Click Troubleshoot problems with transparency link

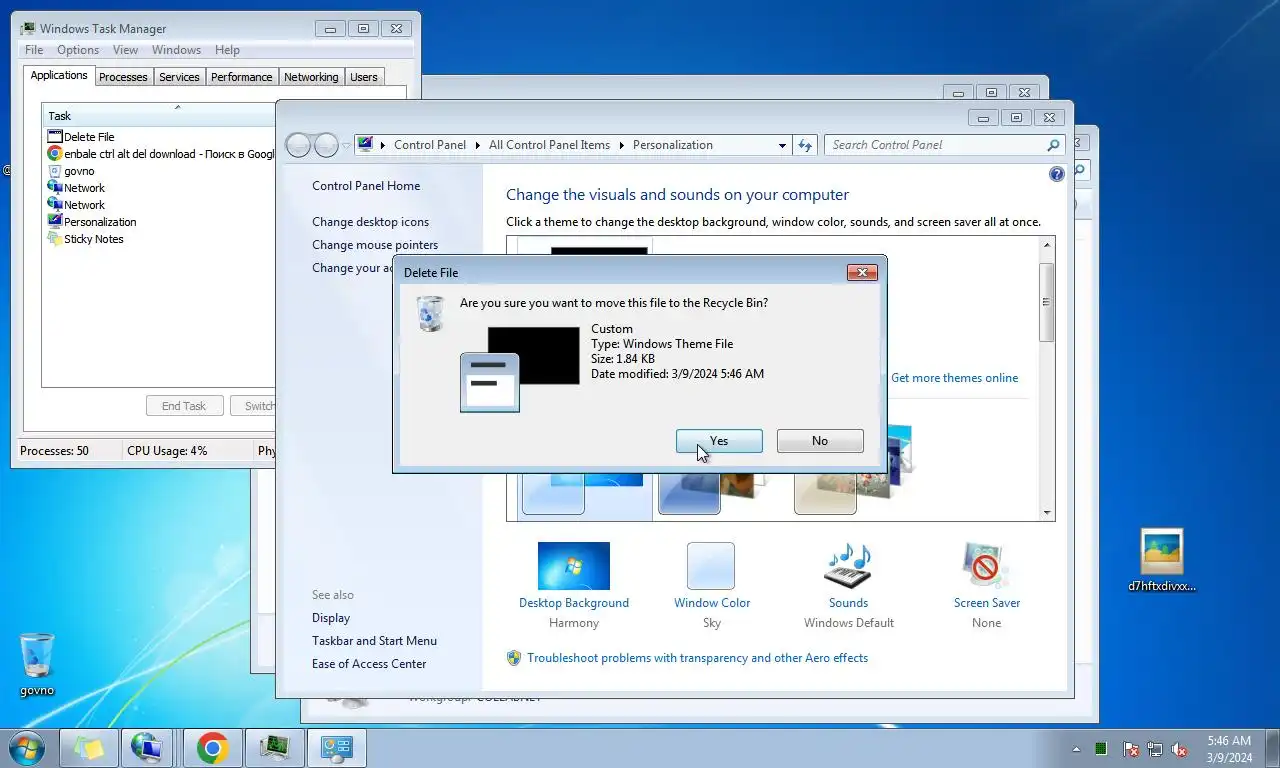(x=697, y=658)
